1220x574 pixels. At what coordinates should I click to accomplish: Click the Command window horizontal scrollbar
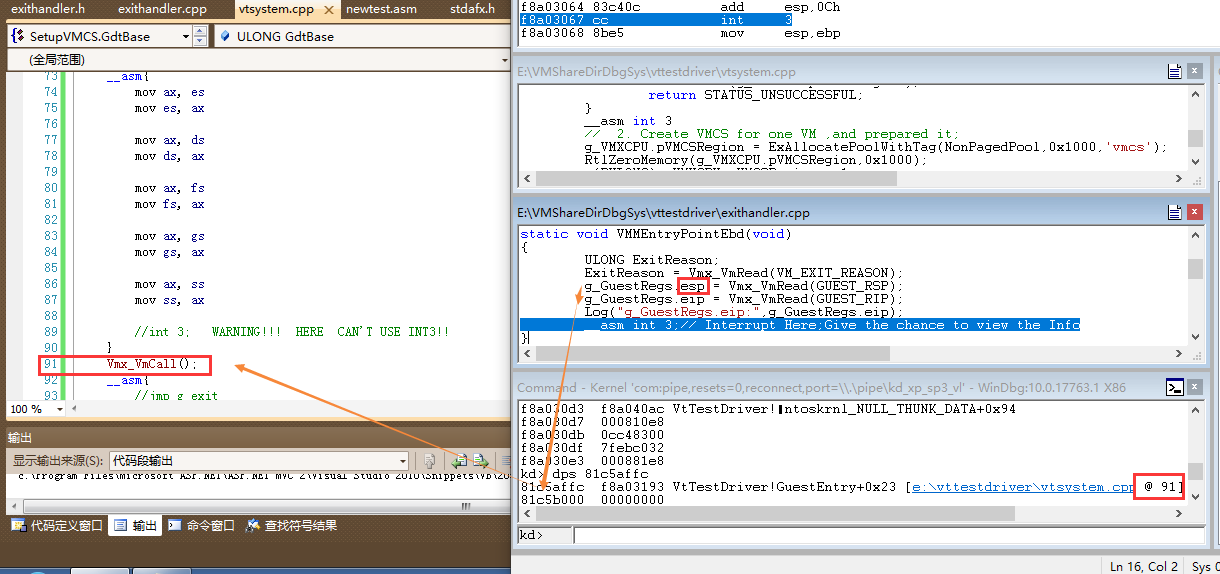852,514
